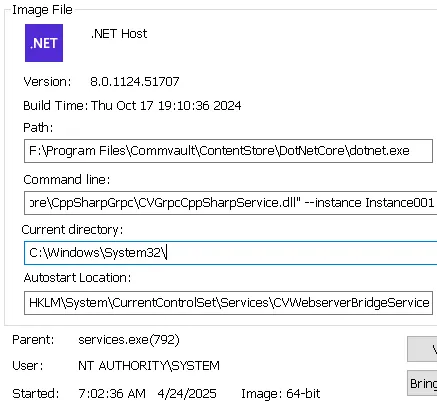Click the Started: label
This screenshot has height=401, width=437.
[x=35, y=393]
